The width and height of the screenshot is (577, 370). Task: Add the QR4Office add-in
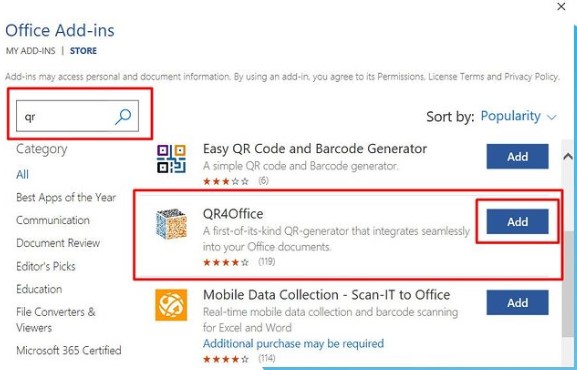pyautogui.click(x=517, y=222)
